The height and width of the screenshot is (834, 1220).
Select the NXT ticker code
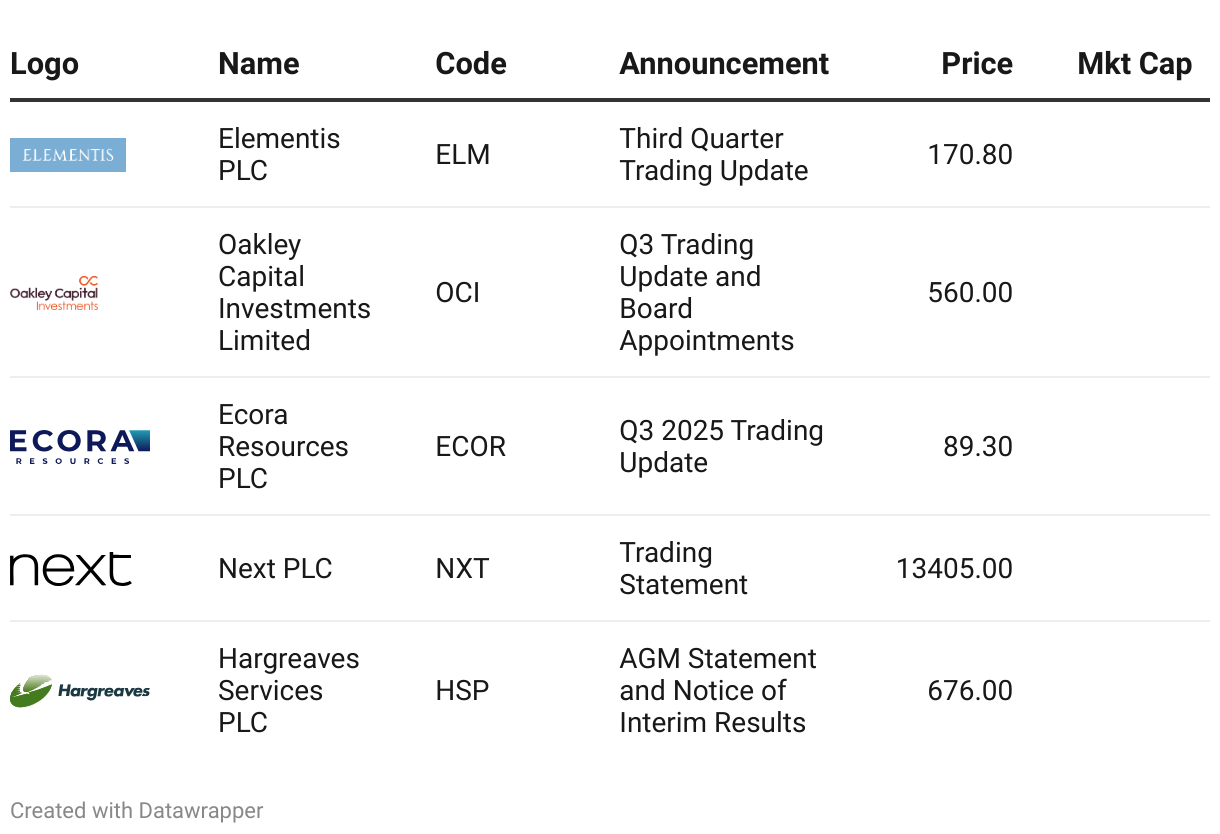462,569
